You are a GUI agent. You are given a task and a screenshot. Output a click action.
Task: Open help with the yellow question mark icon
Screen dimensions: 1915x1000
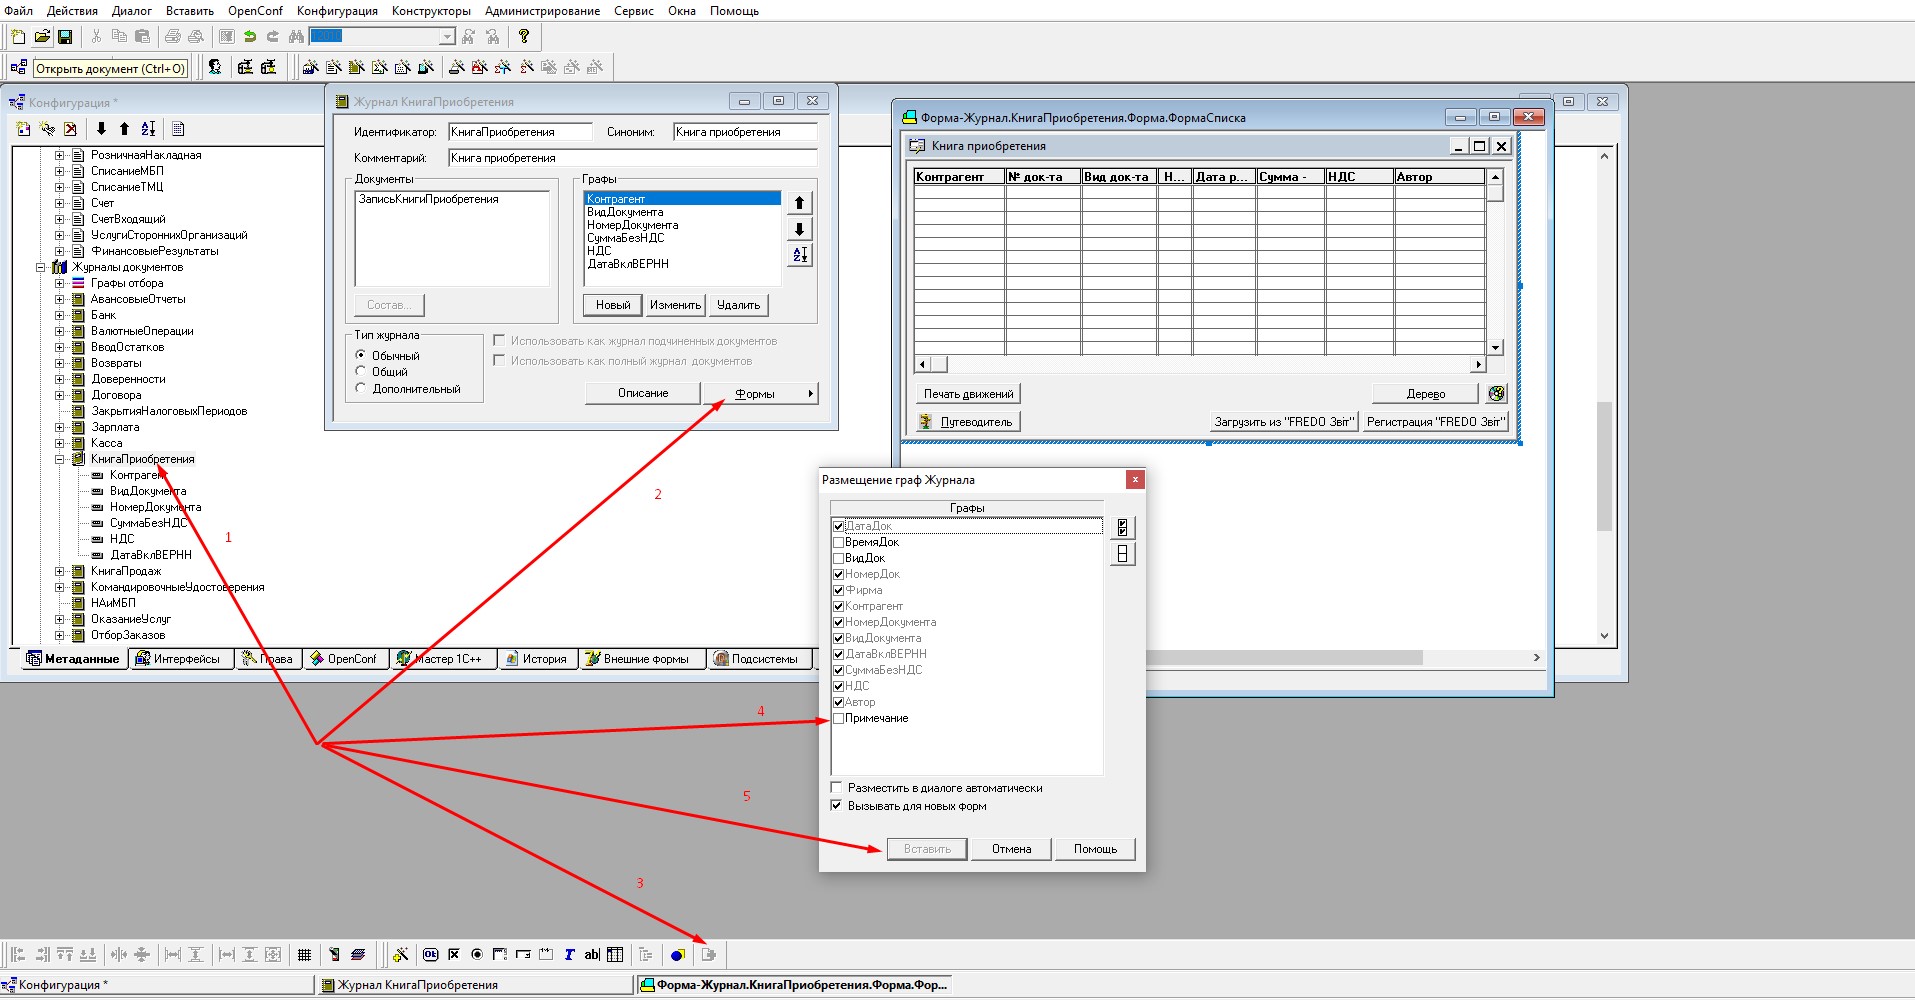(523, 37)
